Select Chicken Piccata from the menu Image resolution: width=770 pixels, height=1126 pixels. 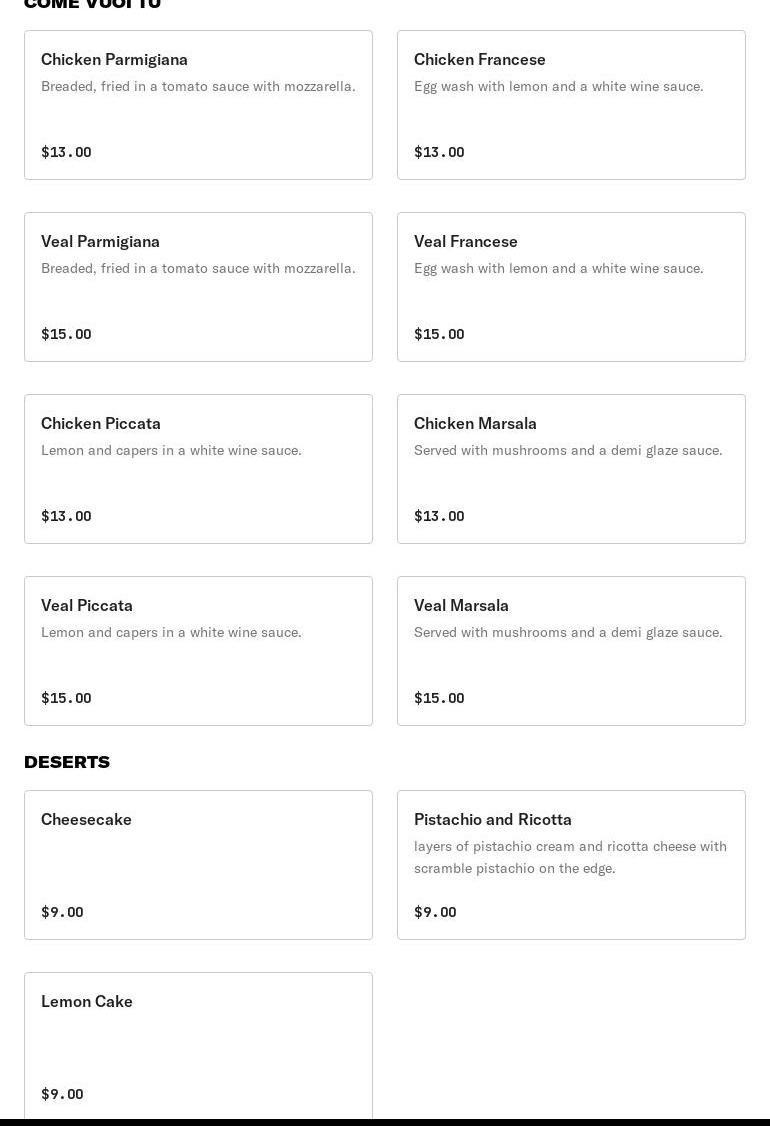pos(198,469)
